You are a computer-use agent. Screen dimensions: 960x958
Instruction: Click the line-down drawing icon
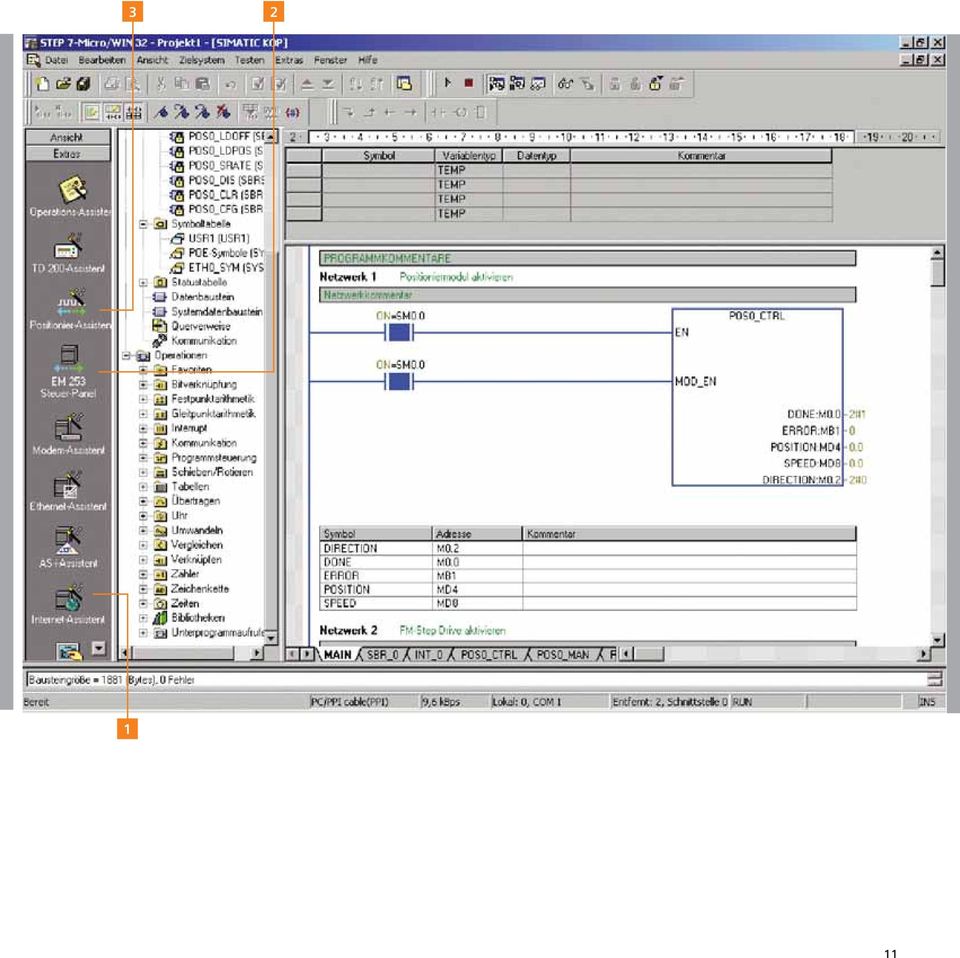(348, 112)
